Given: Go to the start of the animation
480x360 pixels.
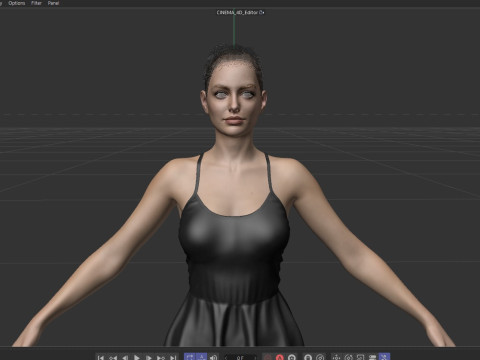Looking at the screenshot, I should (x=101, y=358).
